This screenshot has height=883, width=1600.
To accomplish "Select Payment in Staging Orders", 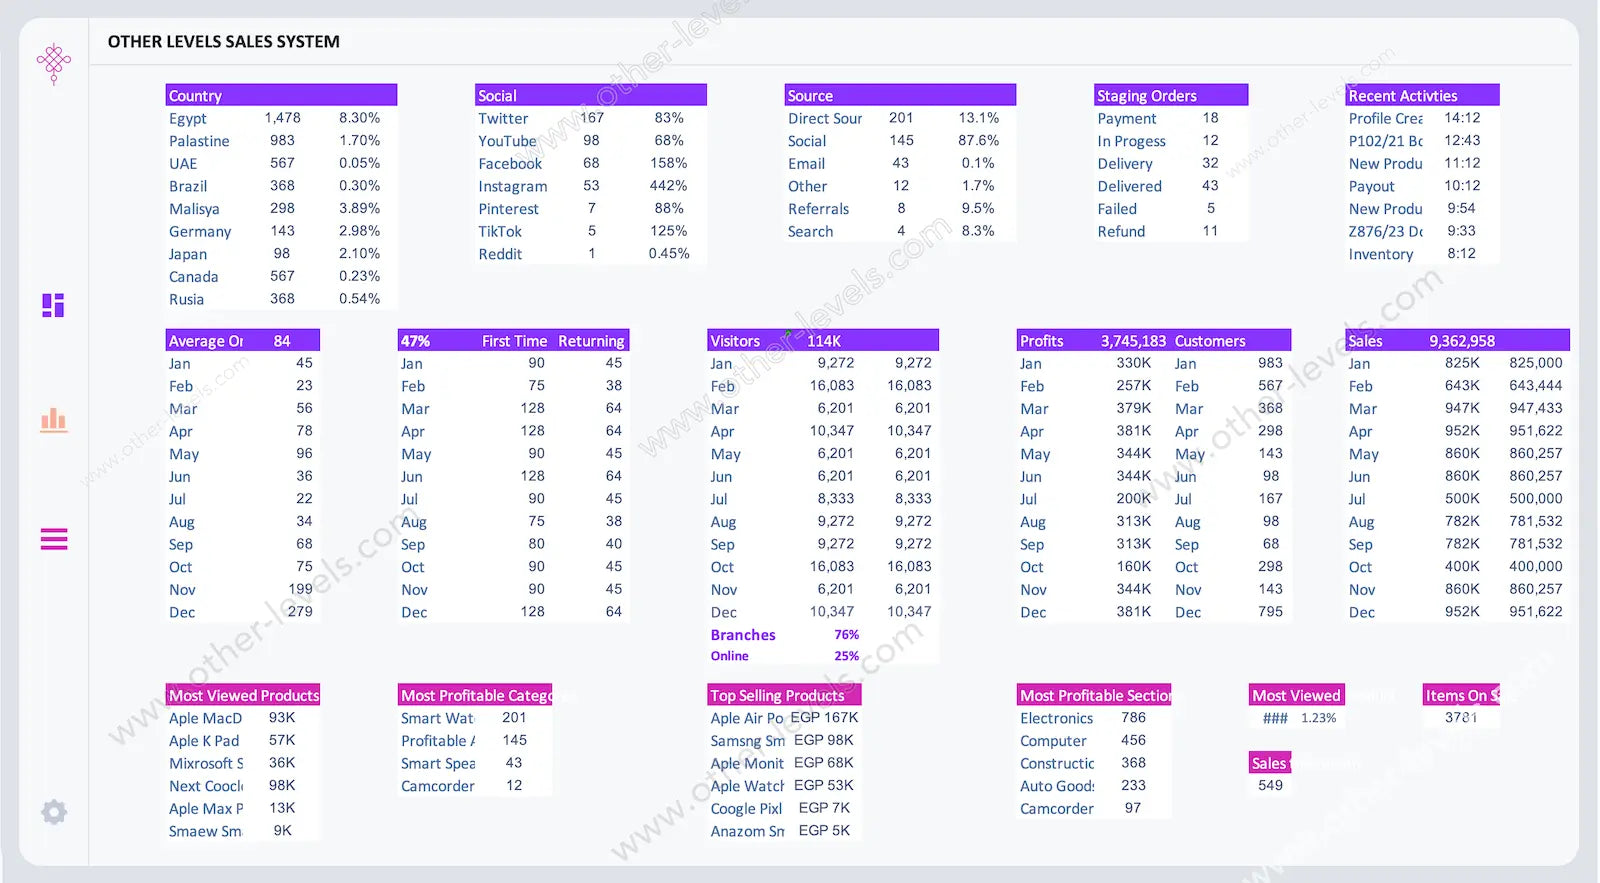I will [1127, 118].
